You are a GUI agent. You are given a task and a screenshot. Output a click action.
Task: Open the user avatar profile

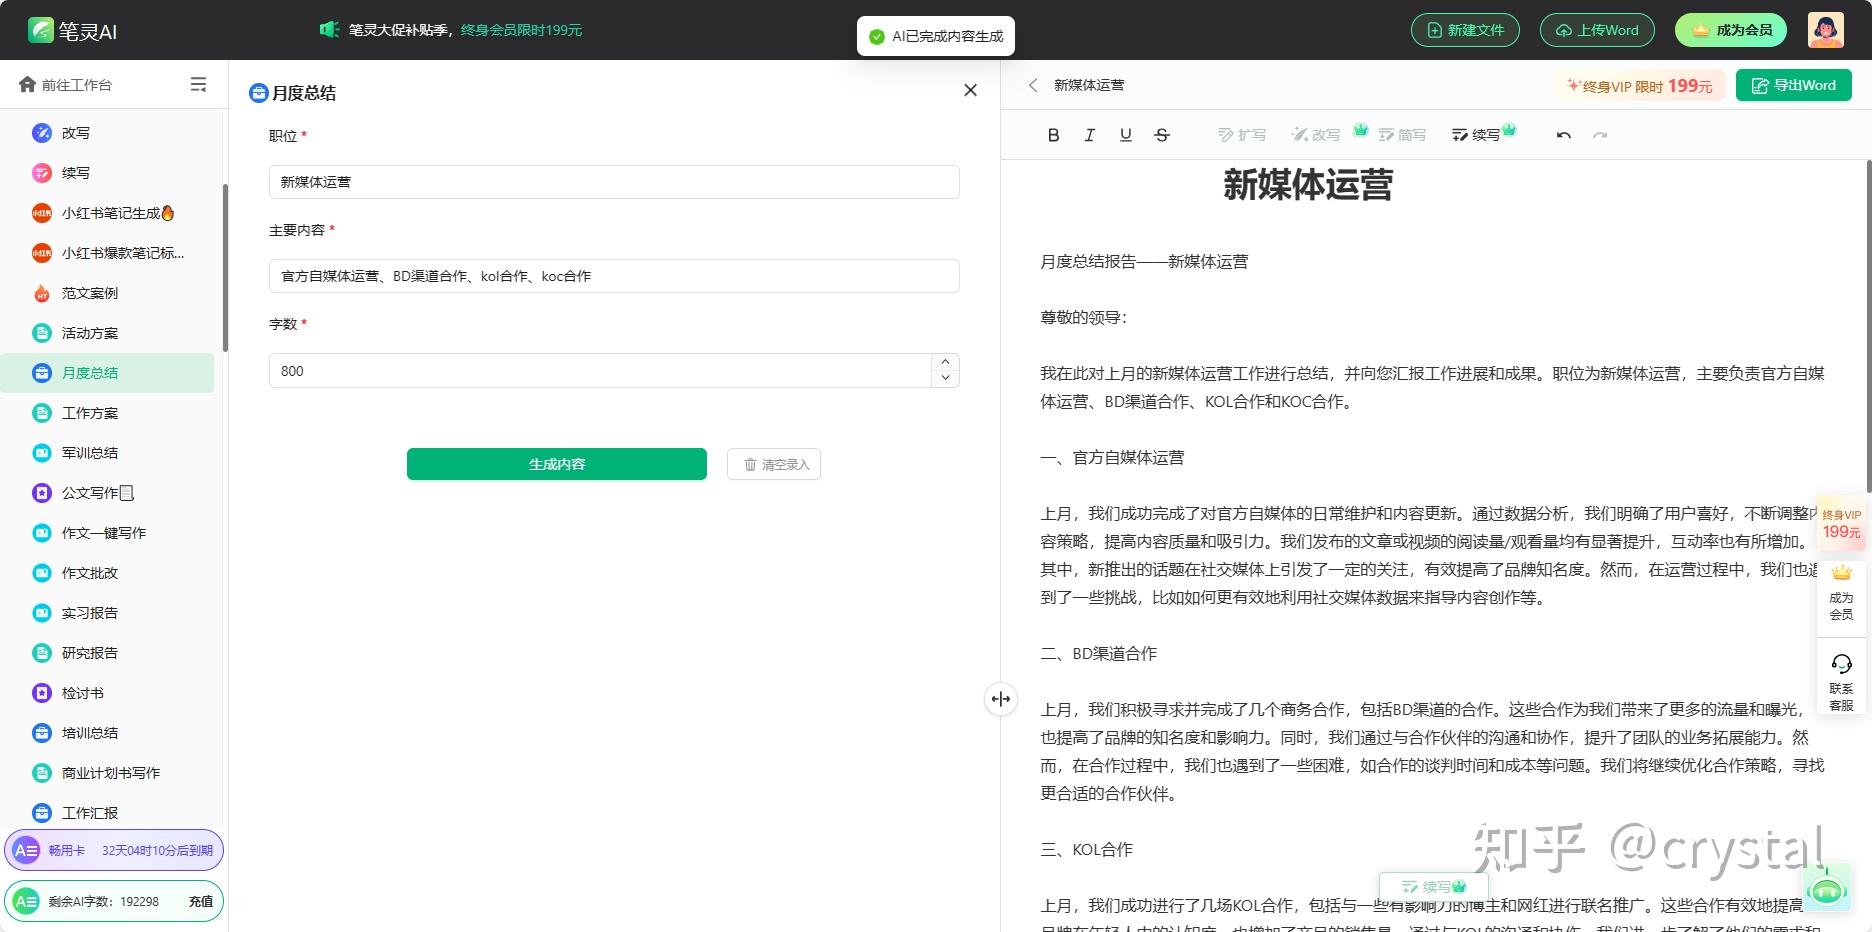[x=1825, y=30]
